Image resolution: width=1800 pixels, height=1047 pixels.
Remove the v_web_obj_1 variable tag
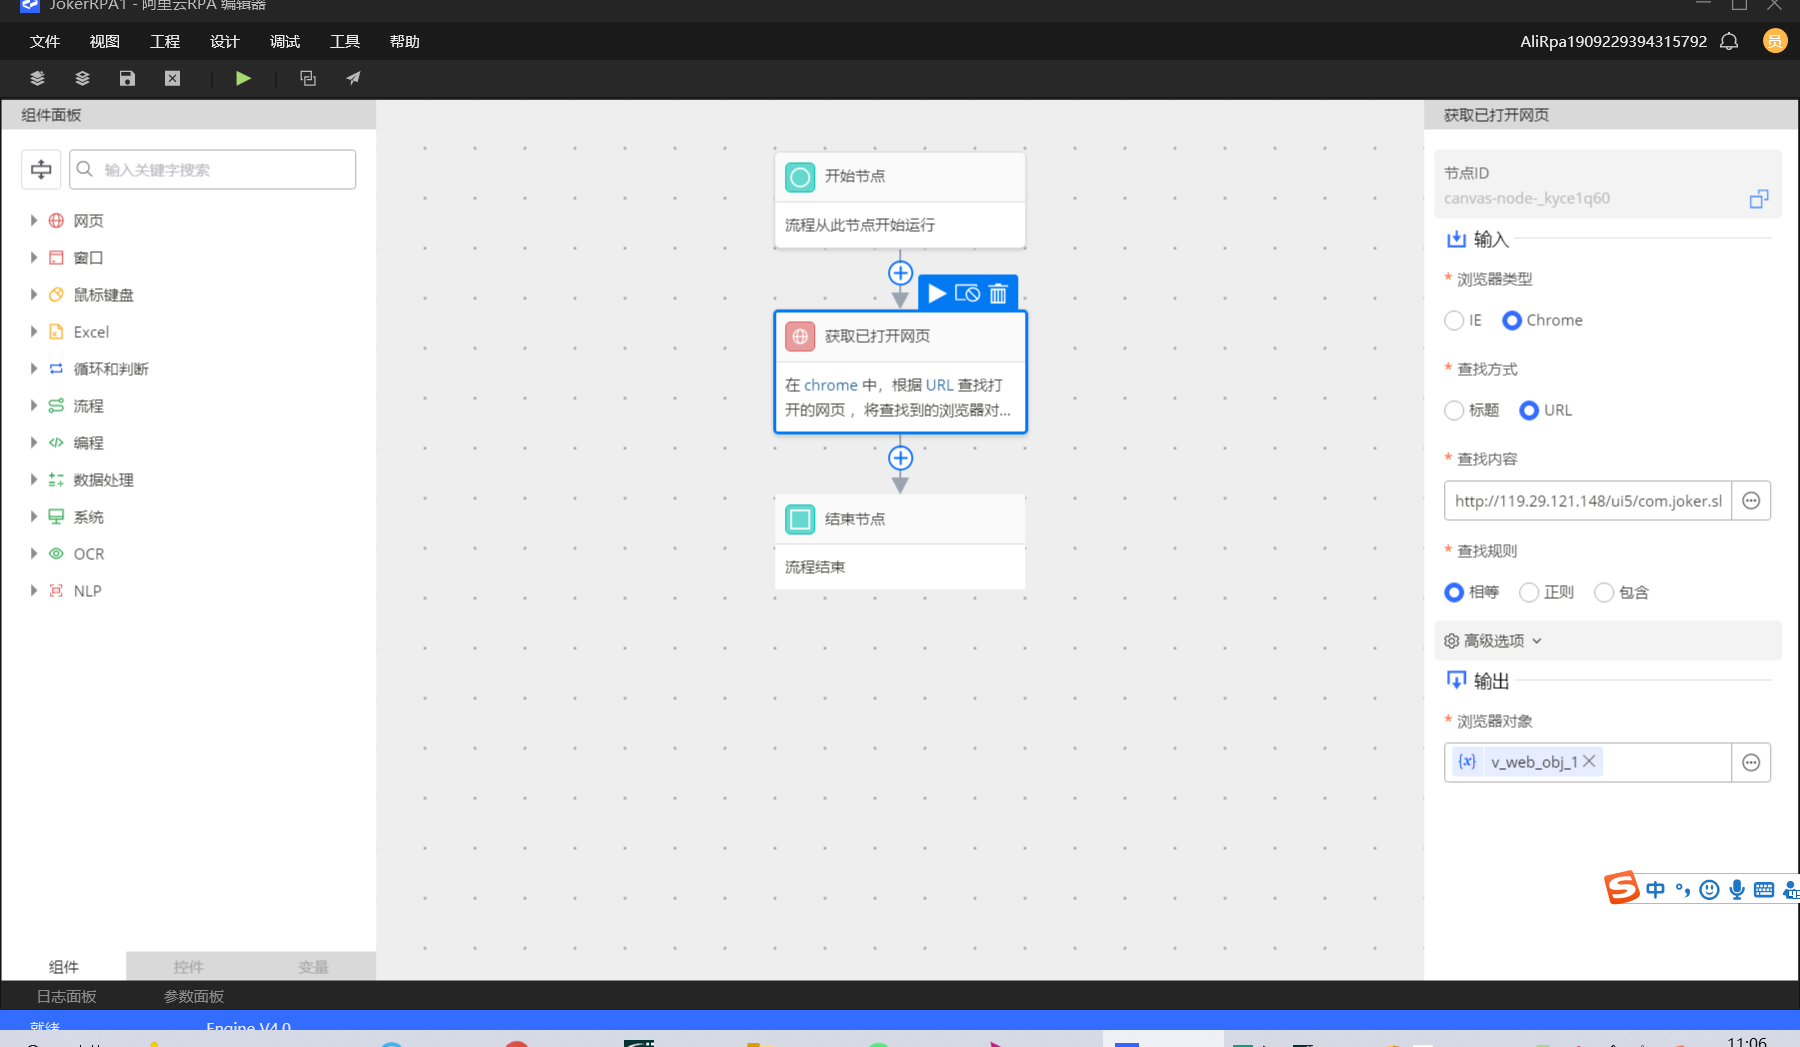(x=1589, y=761)
